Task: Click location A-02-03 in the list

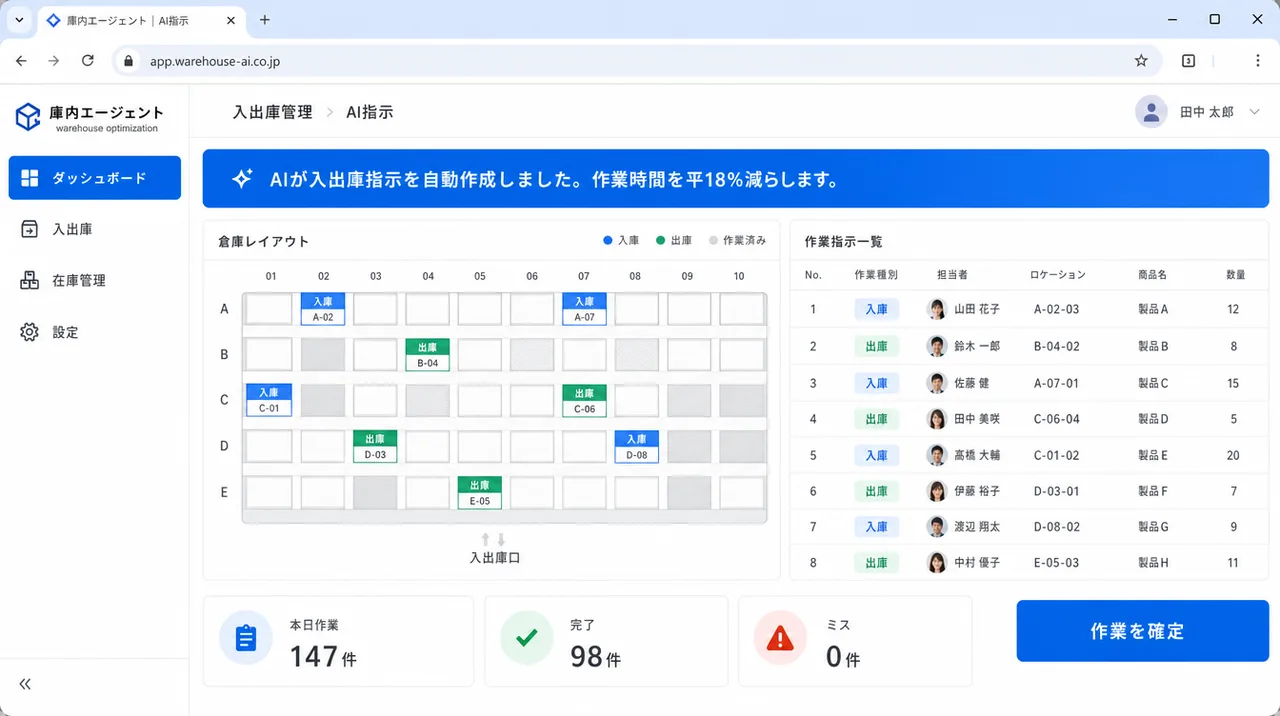Action: 1057,310
